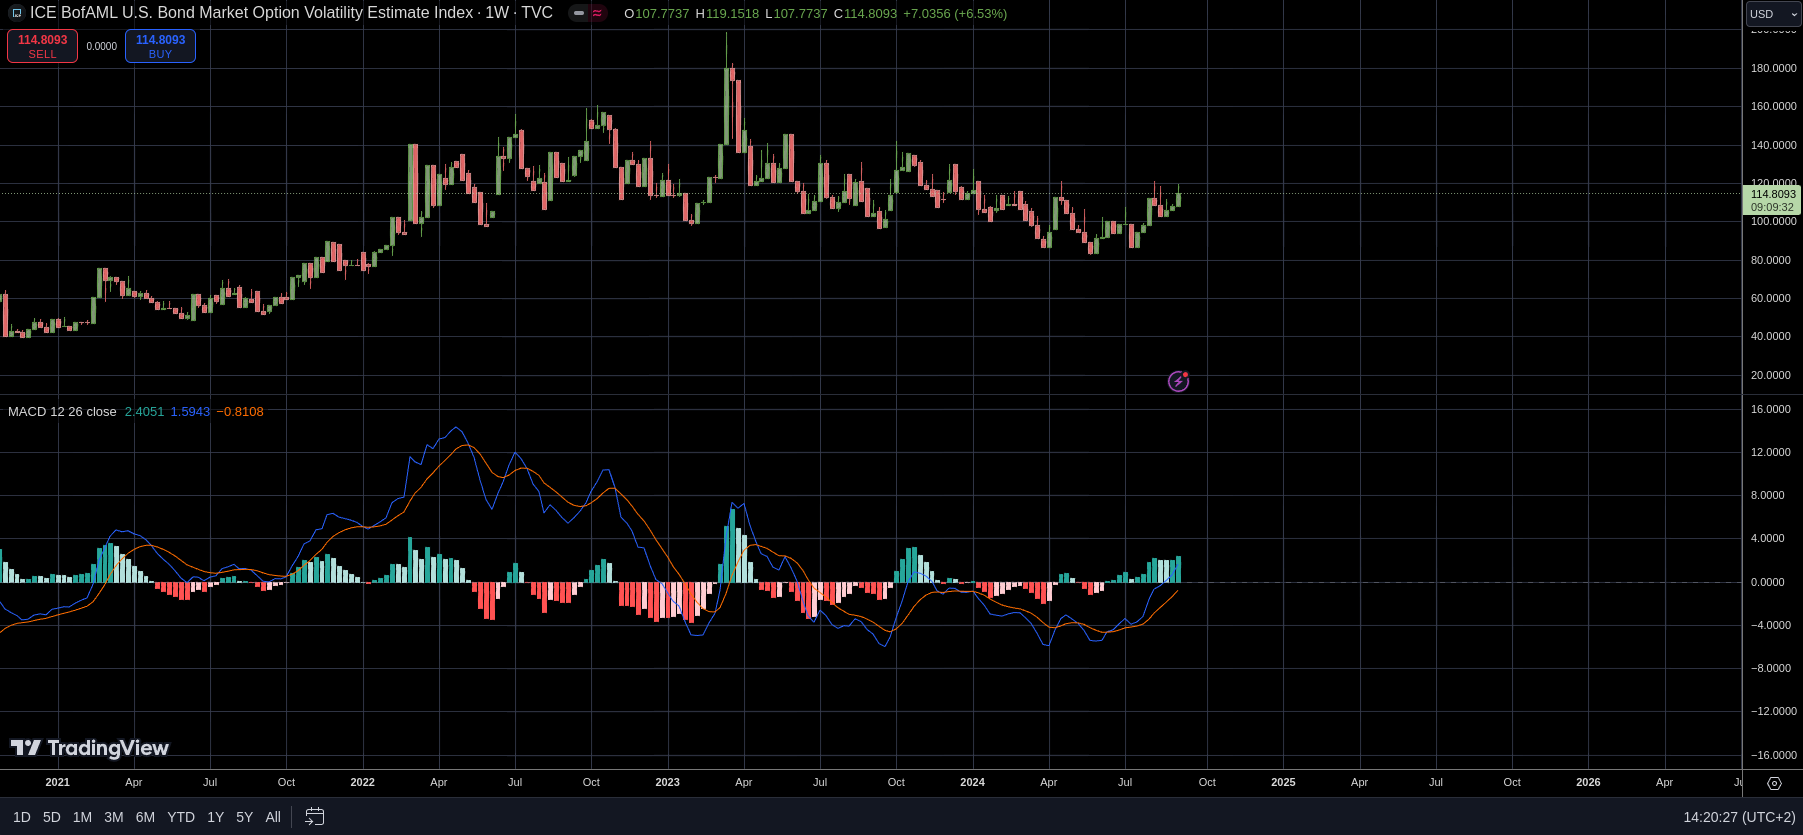The height and width of the screenshot is (835, 1803).
Task: Expand the USD currency dropdown
Action: (1773, 14)
